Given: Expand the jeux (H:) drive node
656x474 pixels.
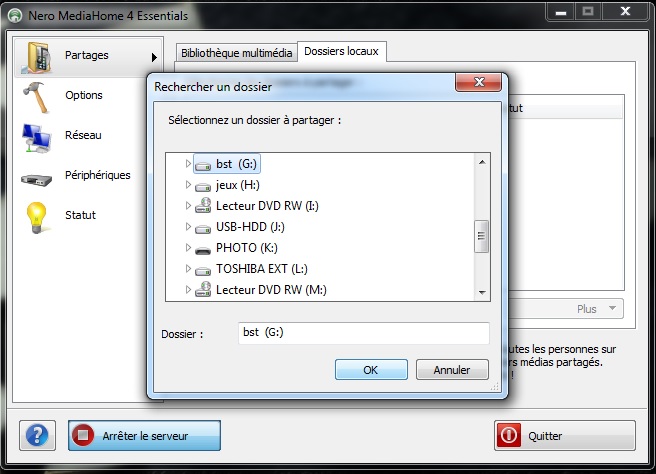Looking at the screenshot, I should 188,184.
